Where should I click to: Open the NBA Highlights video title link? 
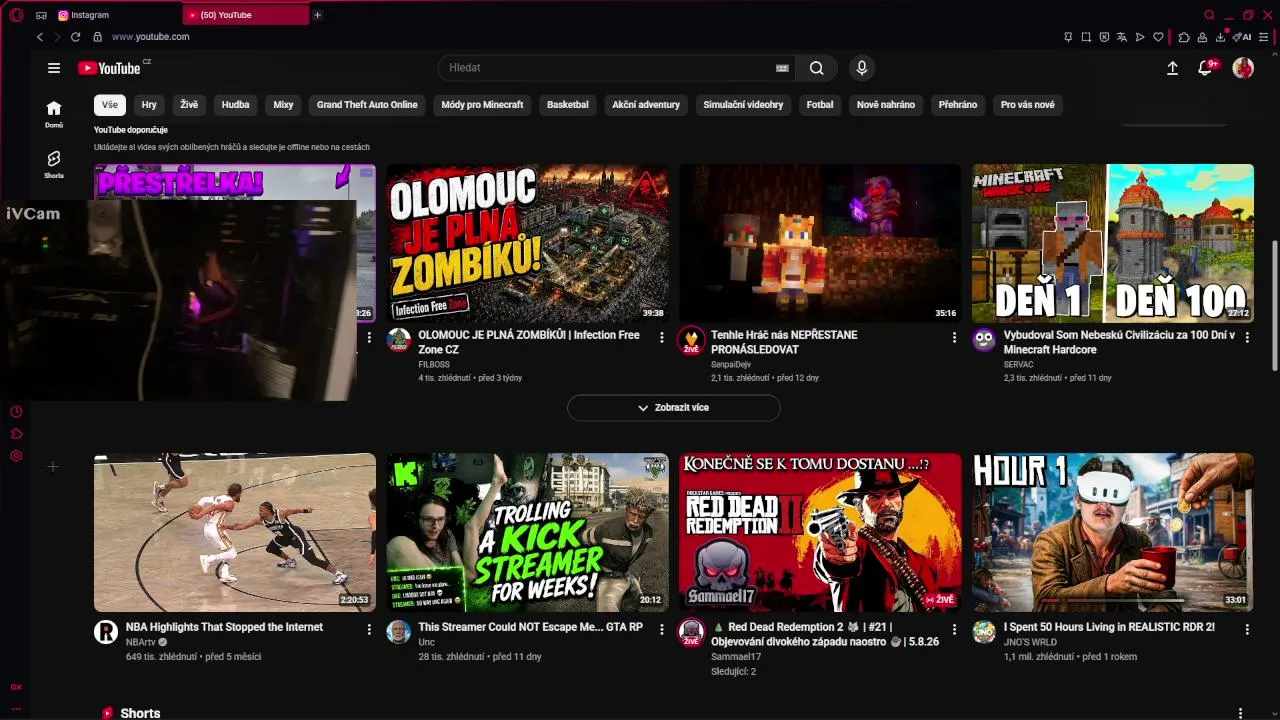pyautogui.click(x=224, y=627)
